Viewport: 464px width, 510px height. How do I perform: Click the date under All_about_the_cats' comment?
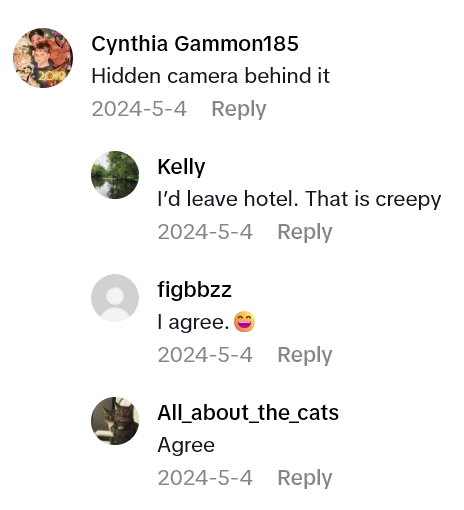[x=205, y=478]
